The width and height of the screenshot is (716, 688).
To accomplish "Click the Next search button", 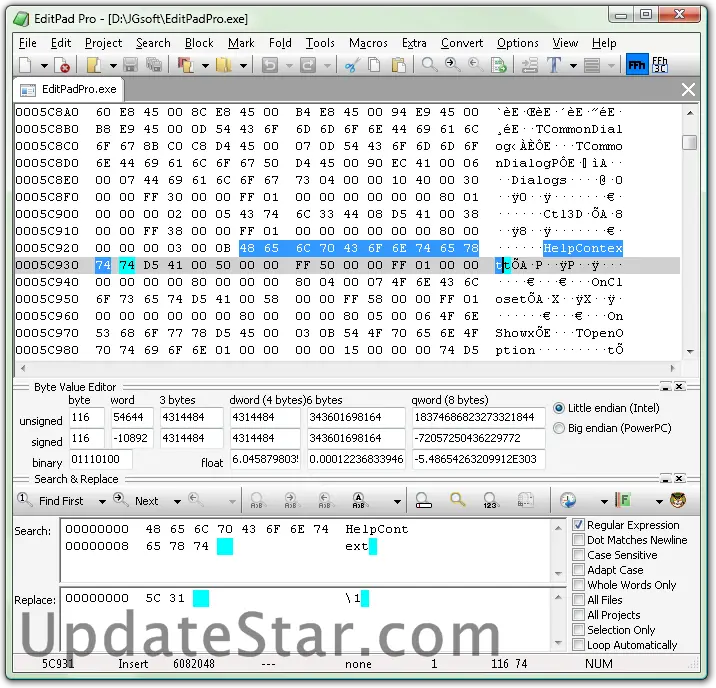I will [138, 500].
